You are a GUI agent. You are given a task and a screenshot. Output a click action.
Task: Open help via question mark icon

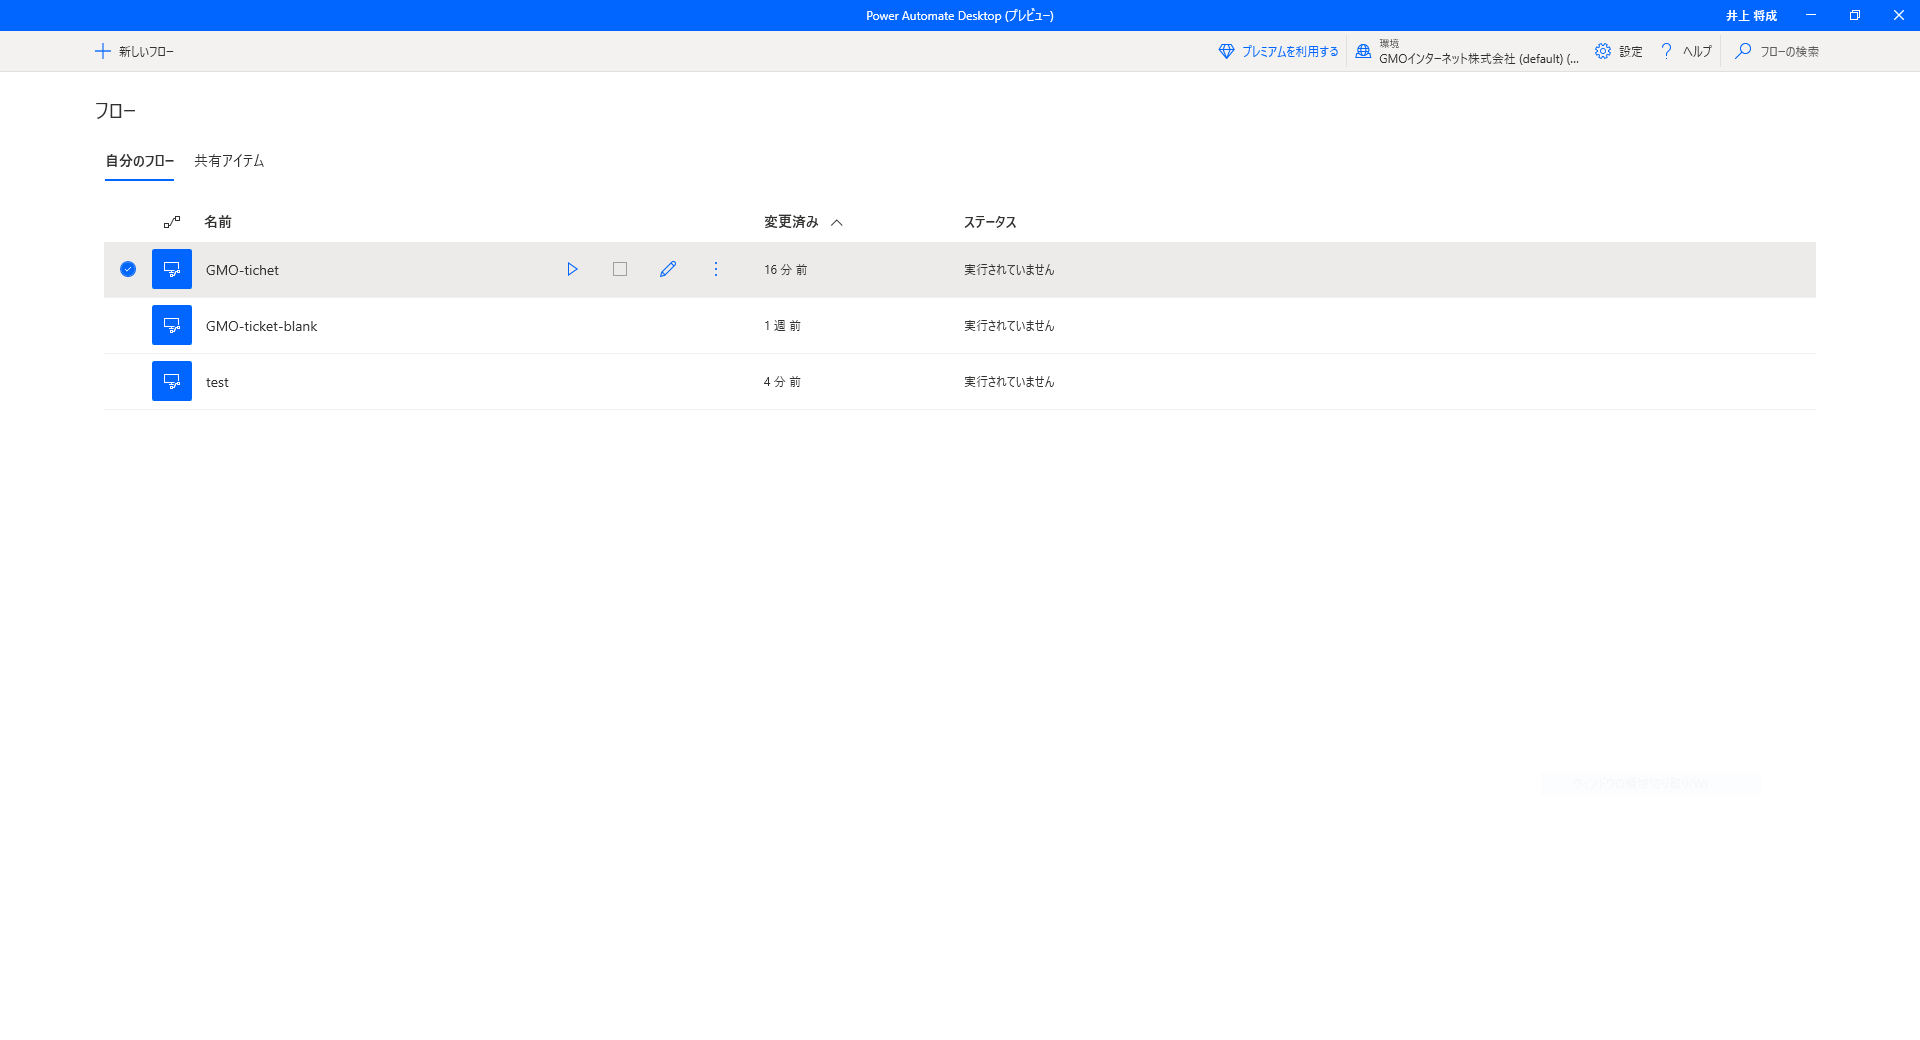coord(1666,51)
